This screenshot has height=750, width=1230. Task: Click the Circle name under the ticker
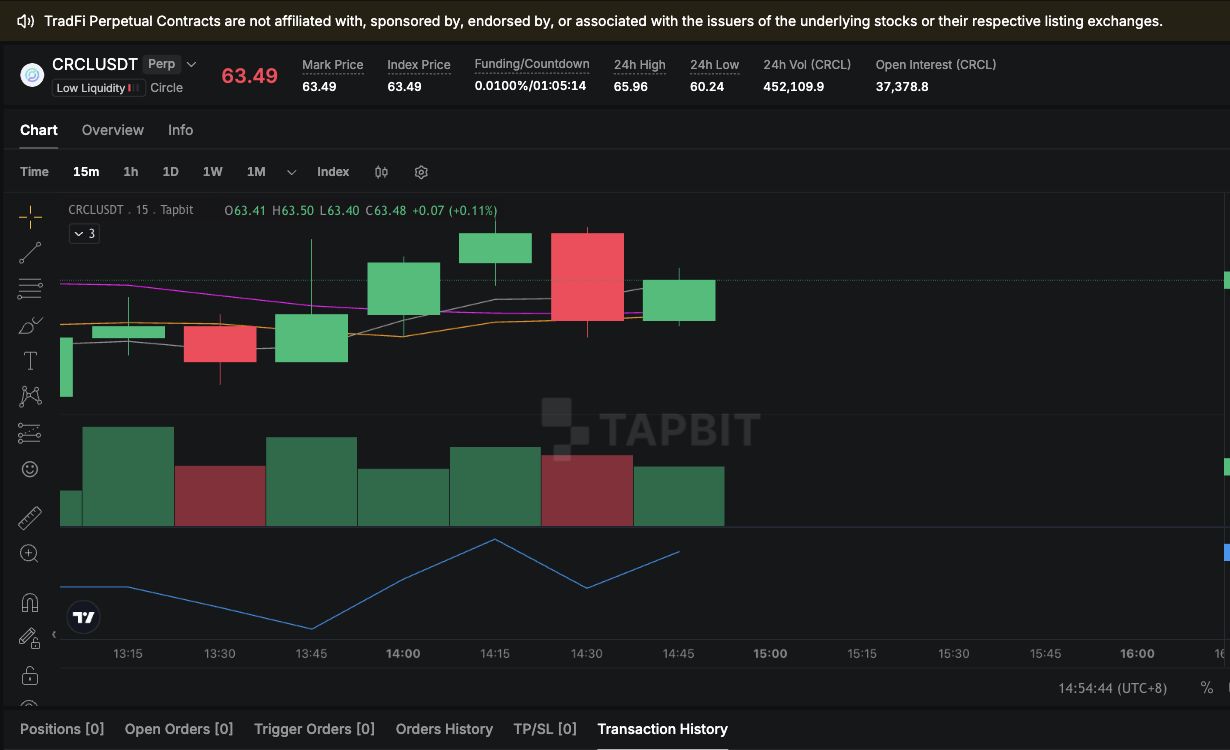tap(167, 88)
